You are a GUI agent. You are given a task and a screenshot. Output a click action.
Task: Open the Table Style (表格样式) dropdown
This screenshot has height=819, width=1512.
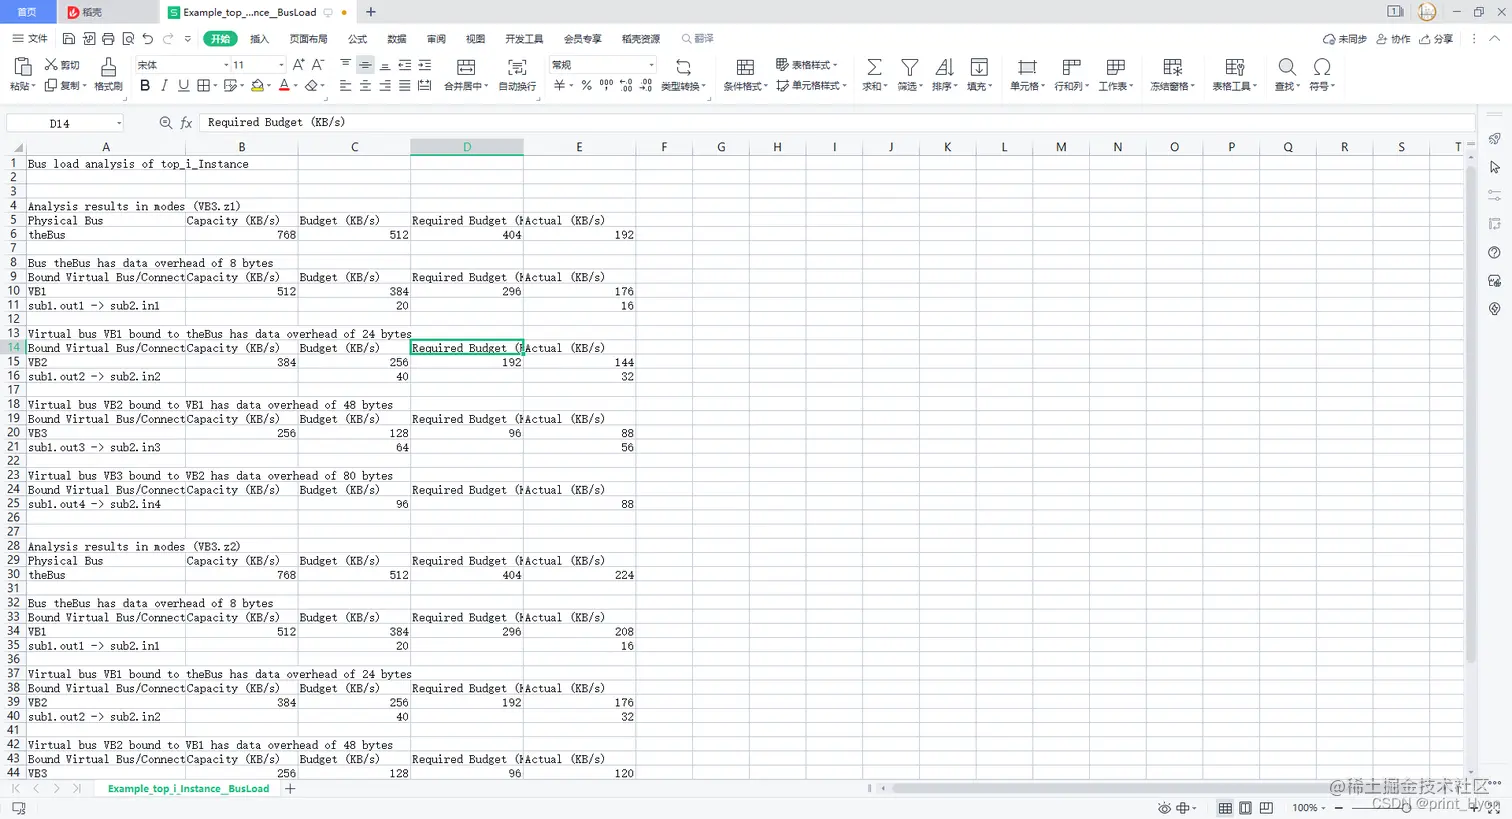click(807, 65)
